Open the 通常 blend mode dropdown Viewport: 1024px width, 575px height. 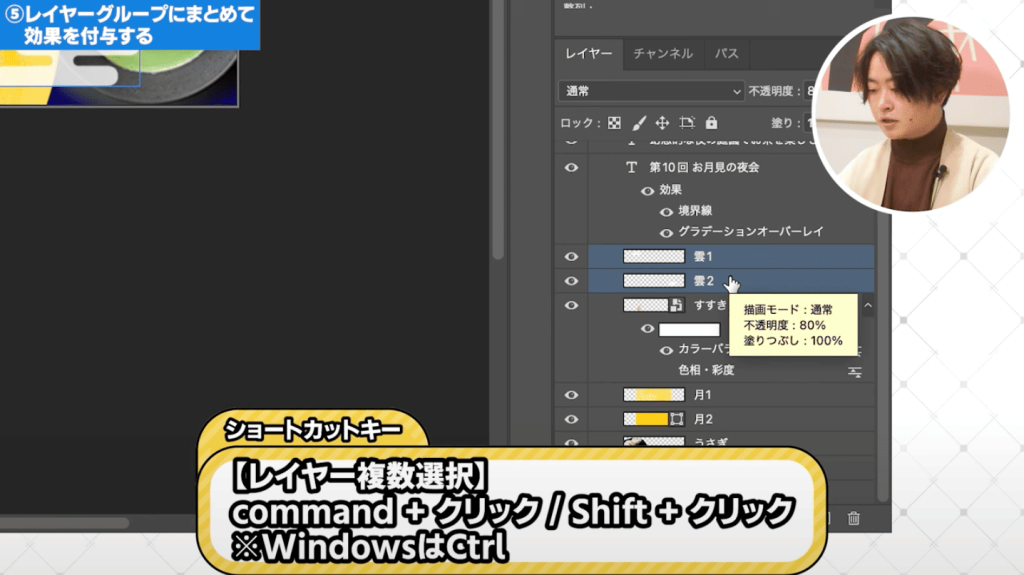point(651,91)
